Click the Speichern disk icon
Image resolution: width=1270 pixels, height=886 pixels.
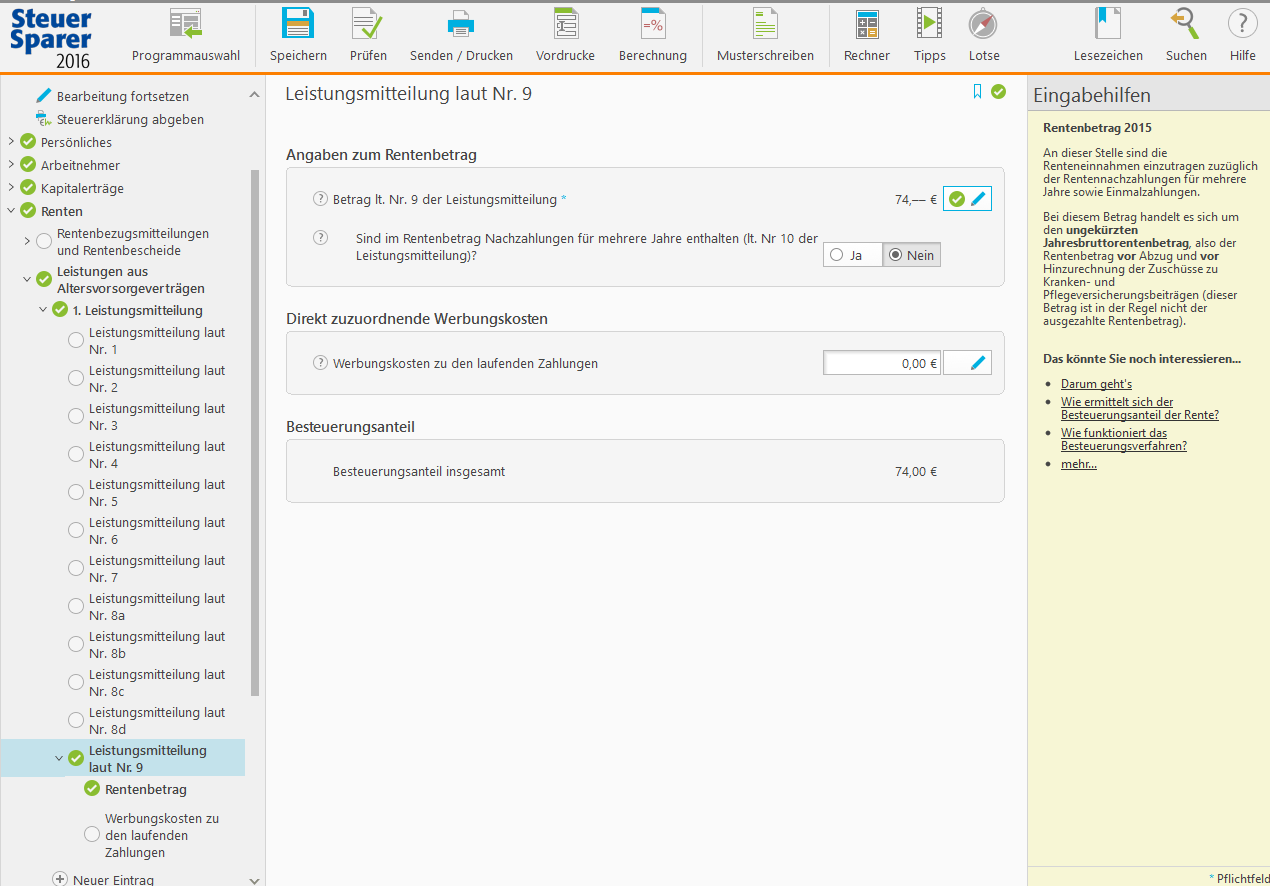(298, 24)
